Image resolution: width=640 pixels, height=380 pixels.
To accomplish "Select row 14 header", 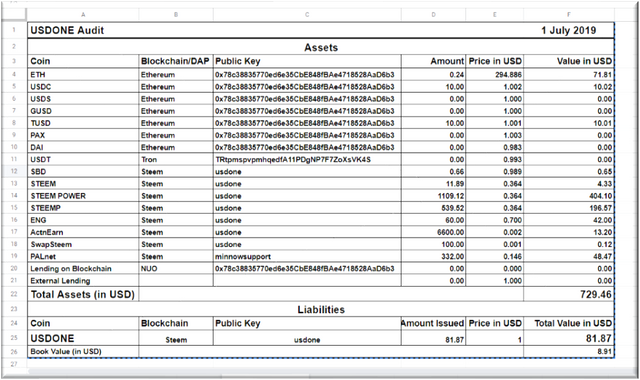I will (x=14, y=196).
